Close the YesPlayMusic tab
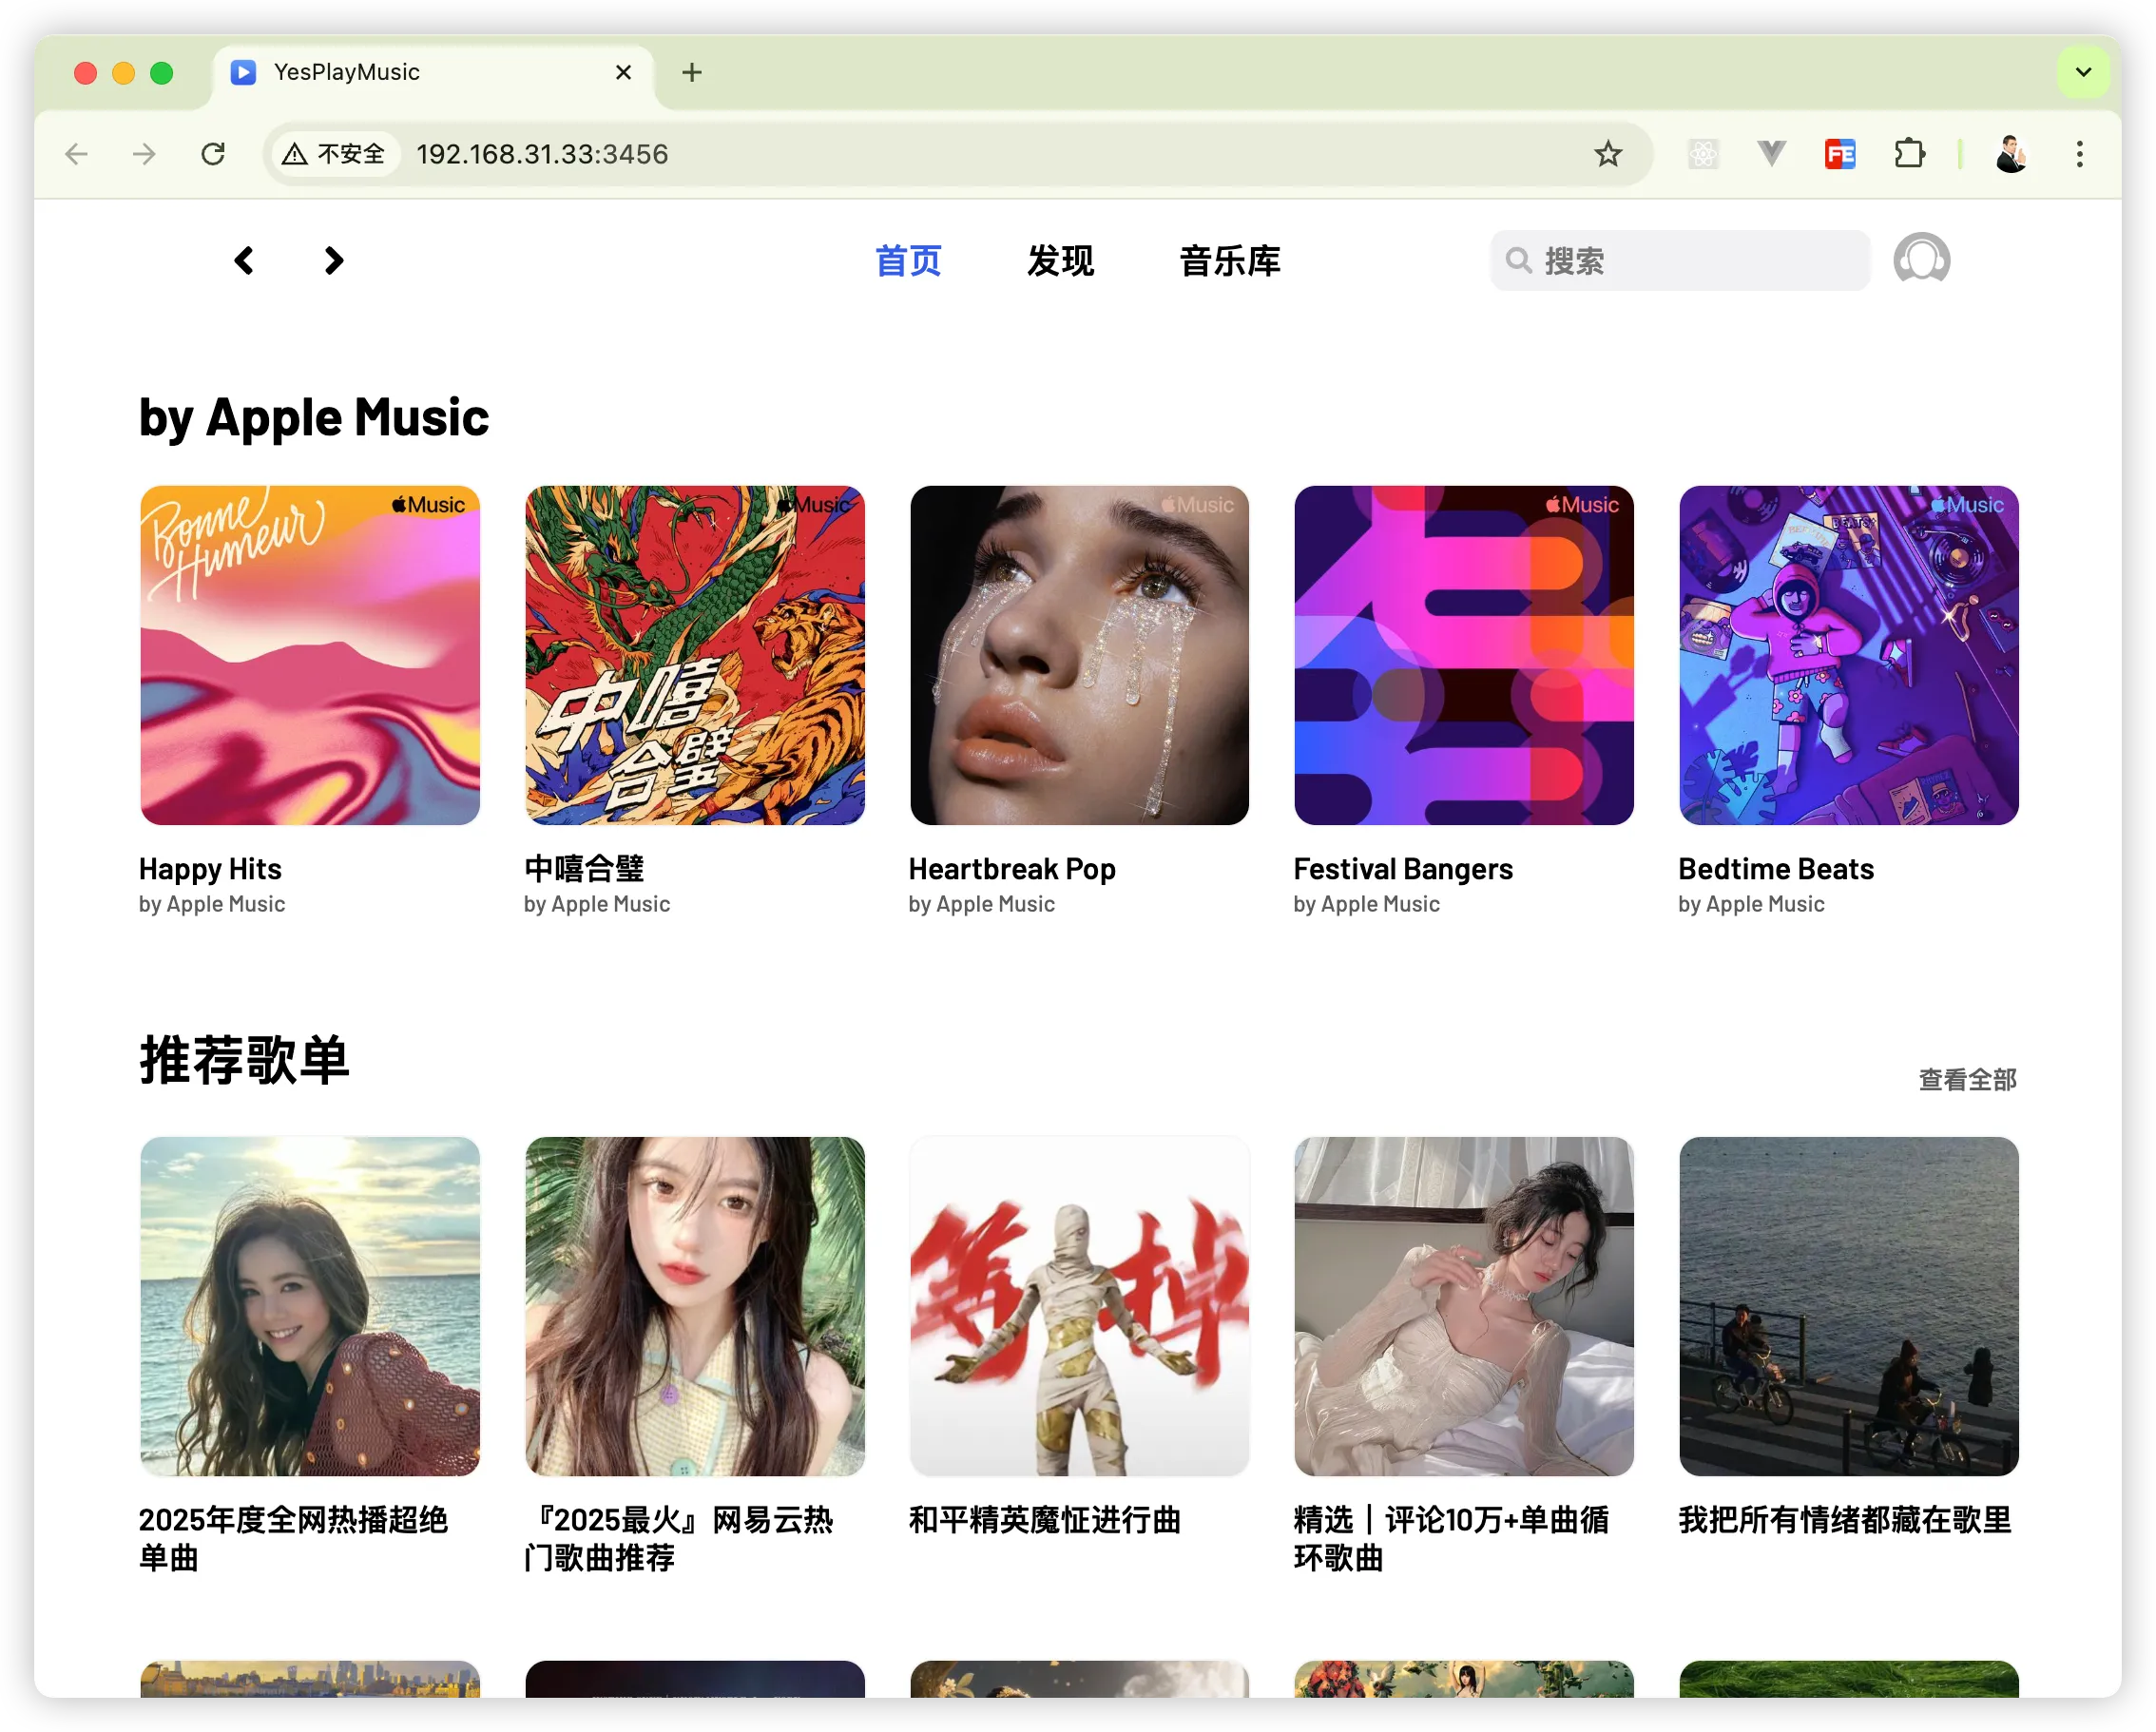Image resolution: width=2156 pixels, height=1732 pixels. coord(623,72)
